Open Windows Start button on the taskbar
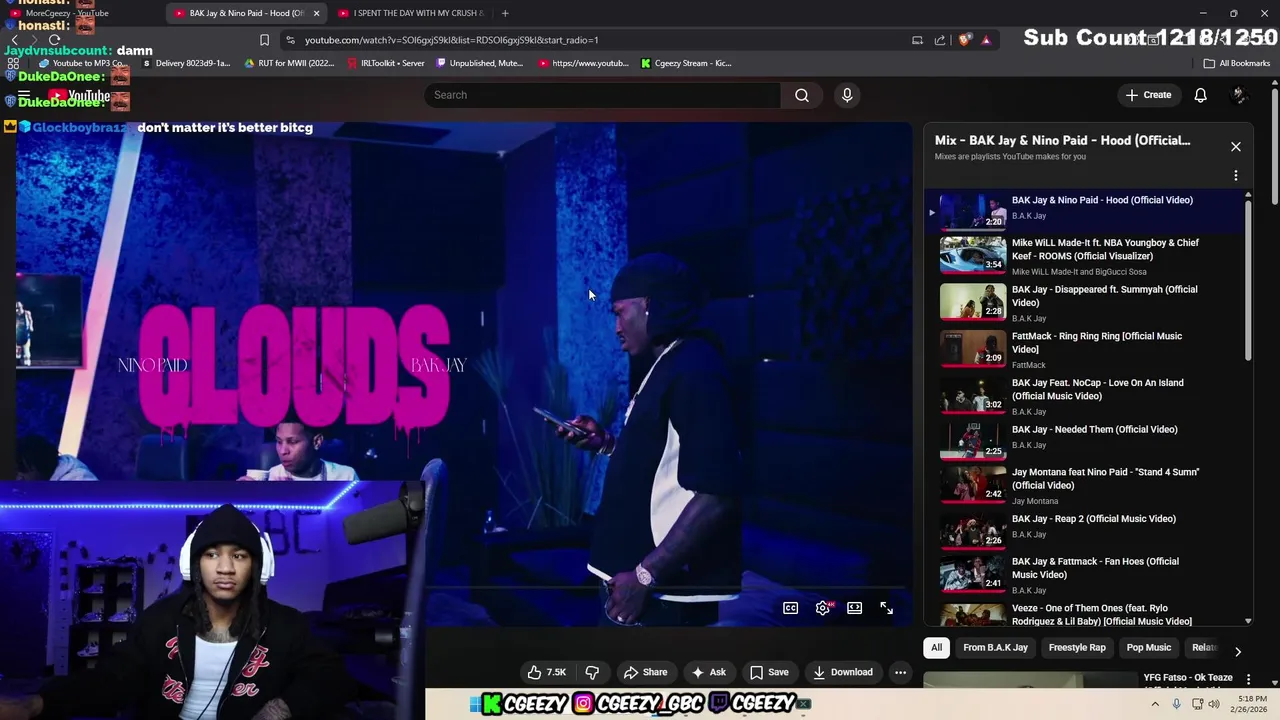 coord(477,704)
